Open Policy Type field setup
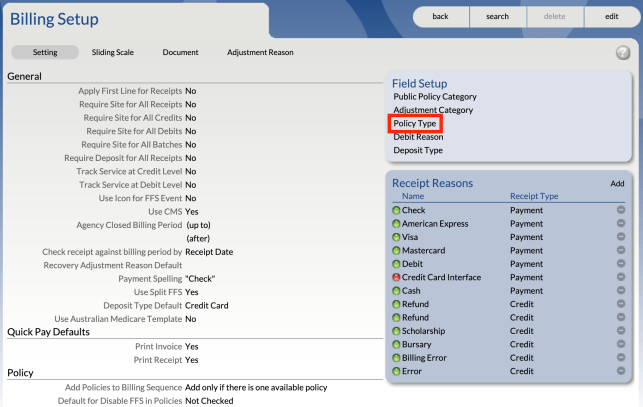Image resolution: width=643 pixels, height=407 pixels. (415, 123)
